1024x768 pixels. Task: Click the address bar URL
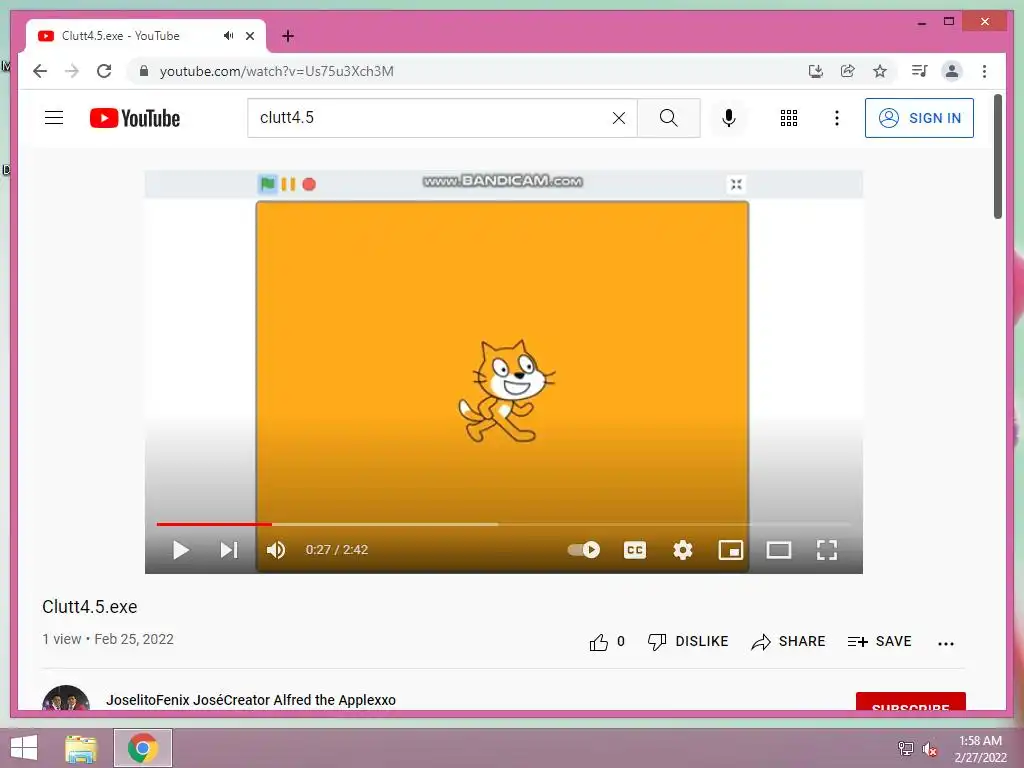[276, 71]
